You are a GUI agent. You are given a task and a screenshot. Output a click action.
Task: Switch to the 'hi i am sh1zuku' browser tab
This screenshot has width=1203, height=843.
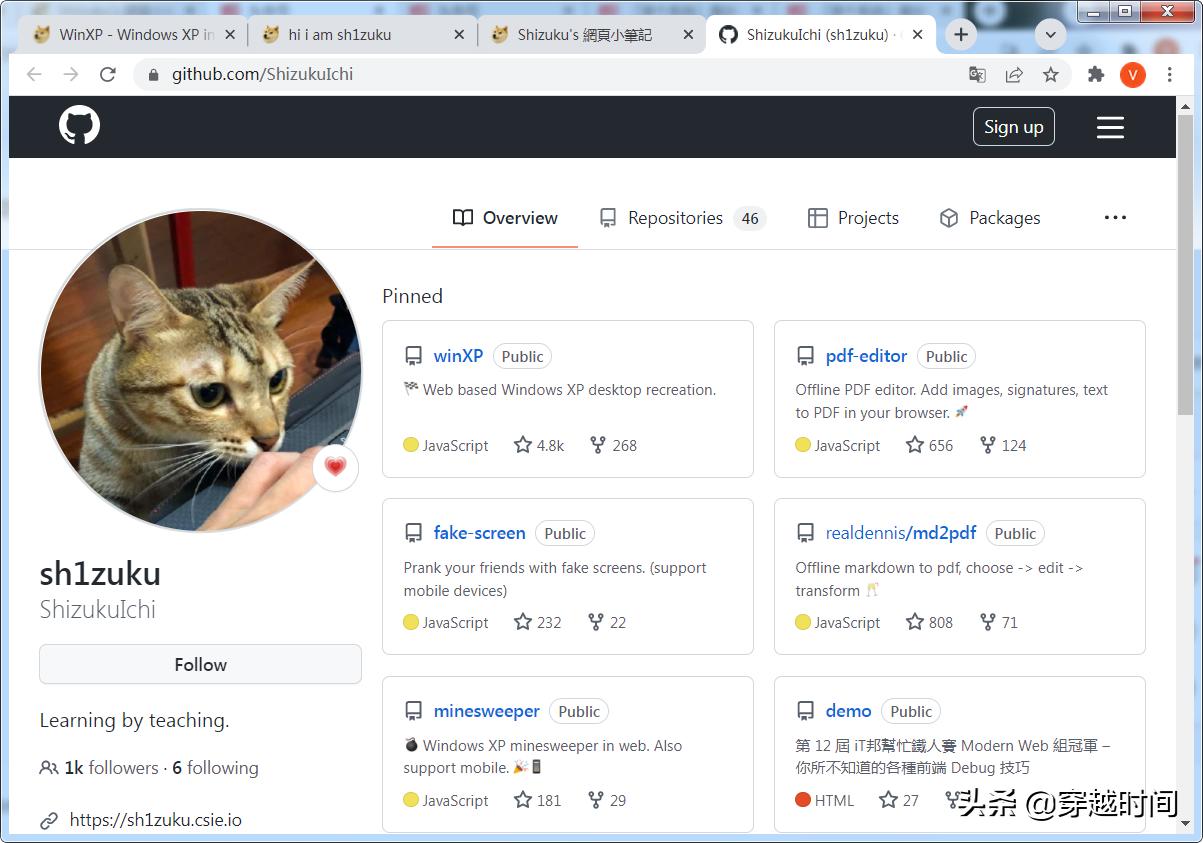click(x=340, y=35)
